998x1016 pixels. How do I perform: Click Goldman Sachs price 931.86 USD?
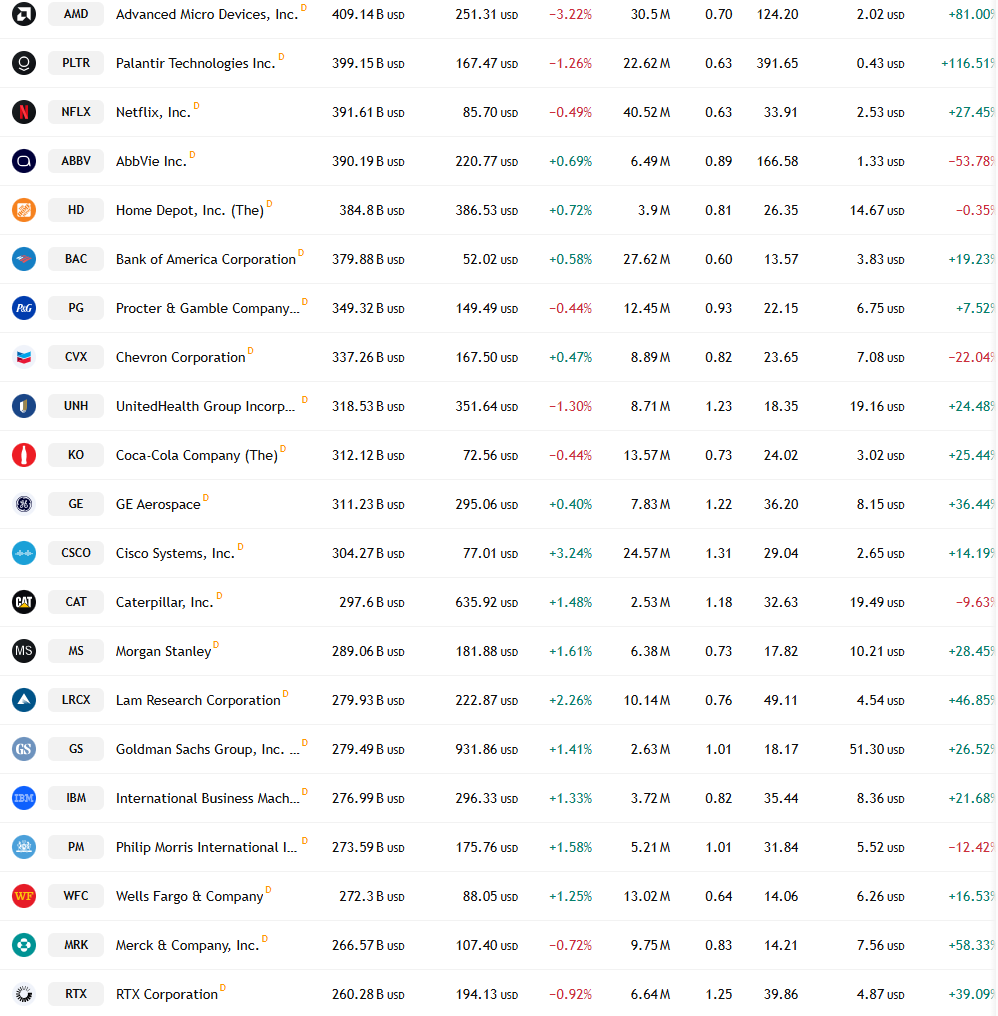point(487,750)
